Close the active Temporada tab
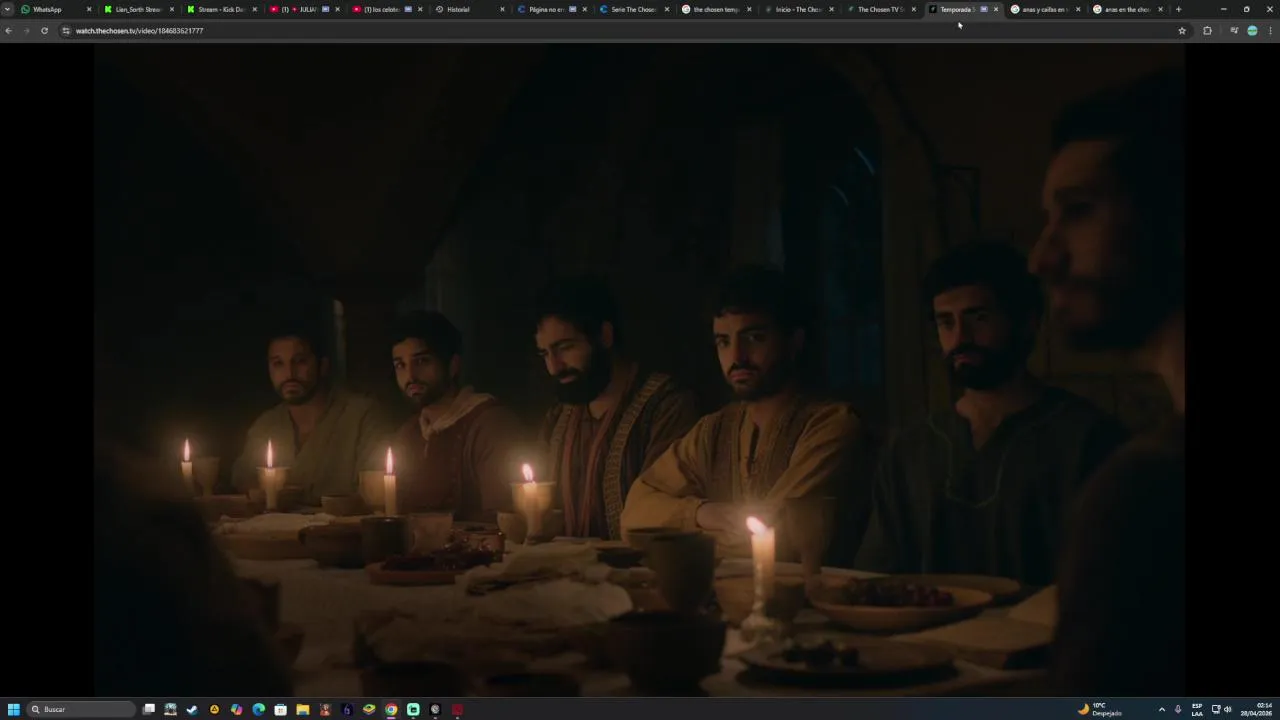 996,9
